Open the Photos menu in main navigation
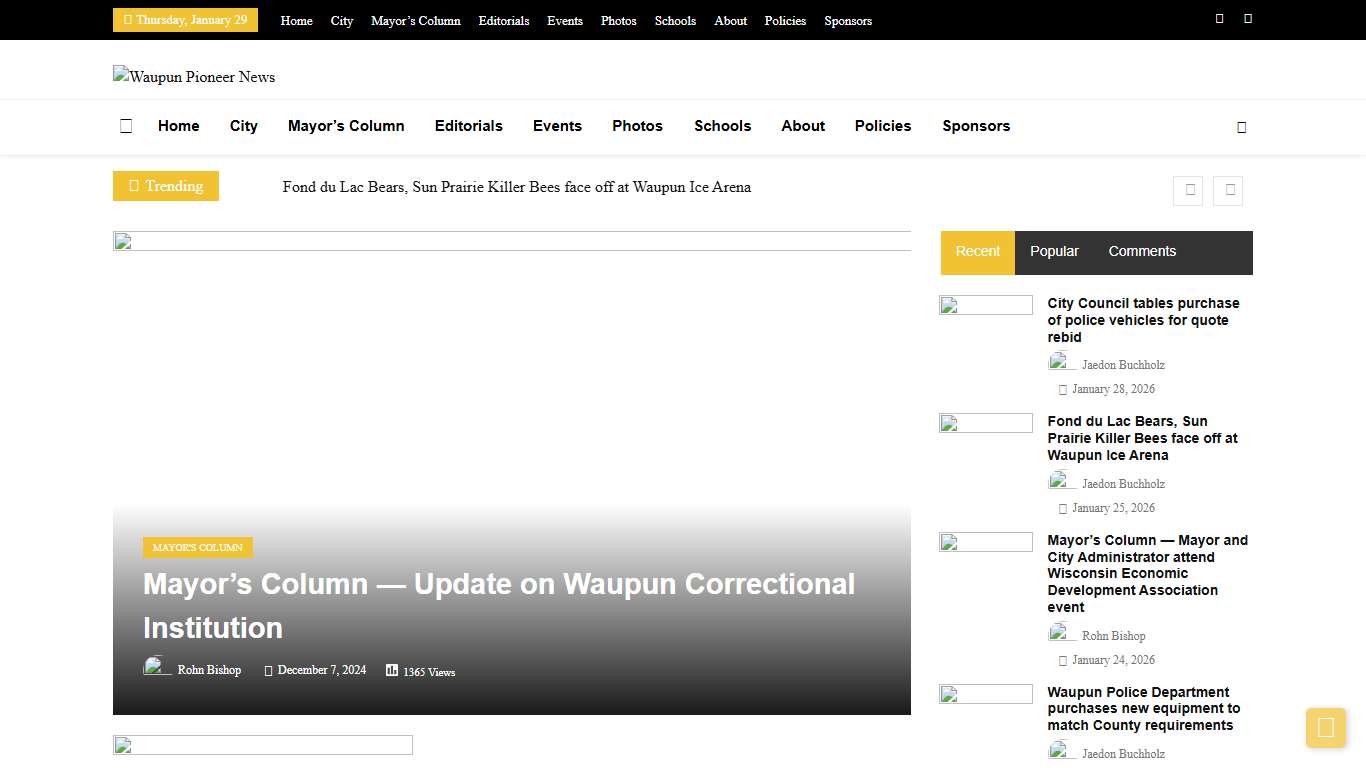The width and height of the screenshot is (1366, 768). 637,126
